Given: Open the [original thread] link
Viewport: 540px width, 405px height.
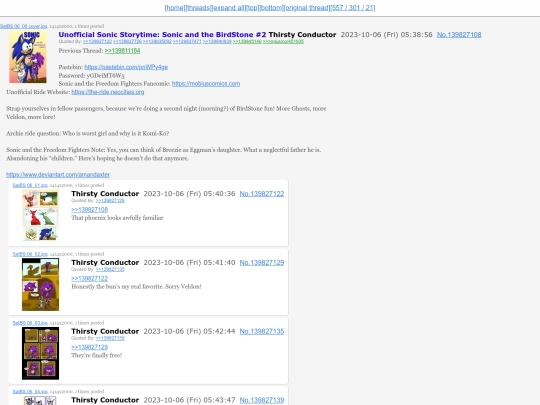Looking at the screenshot, I should point(307,8).
